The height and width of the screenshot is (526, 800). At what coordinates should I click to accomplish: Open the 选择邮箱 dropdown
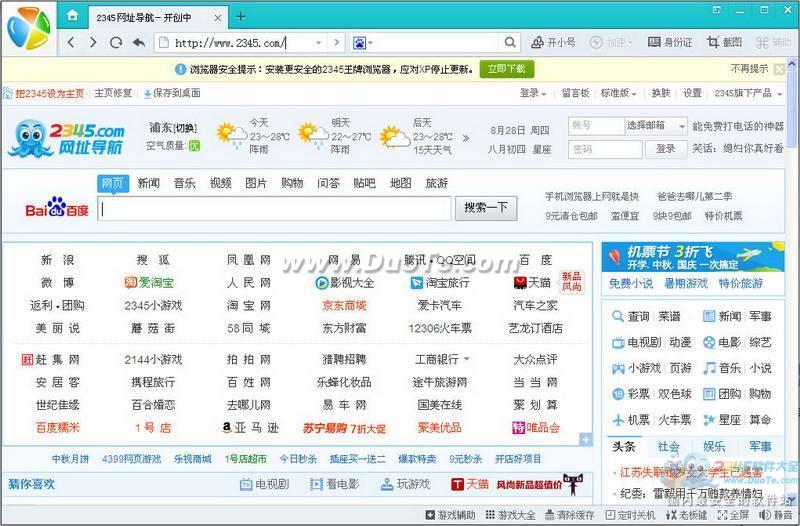click(x=656, y=126)
